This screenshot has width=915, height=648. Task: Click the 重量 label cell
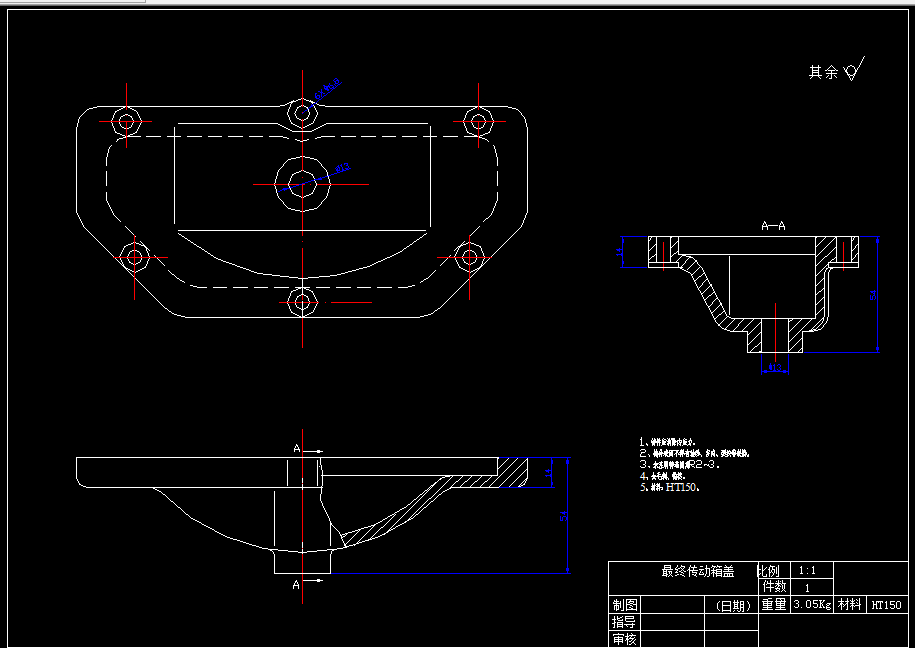pyautogui.click(x=774, y=604)
